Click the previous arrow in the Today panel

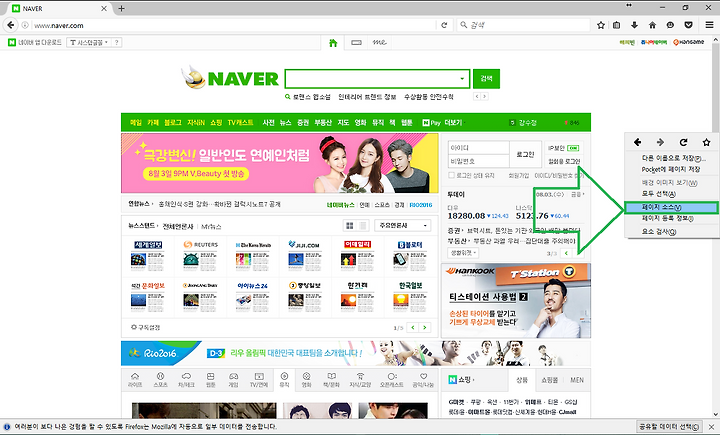click(x=567, y=253)
